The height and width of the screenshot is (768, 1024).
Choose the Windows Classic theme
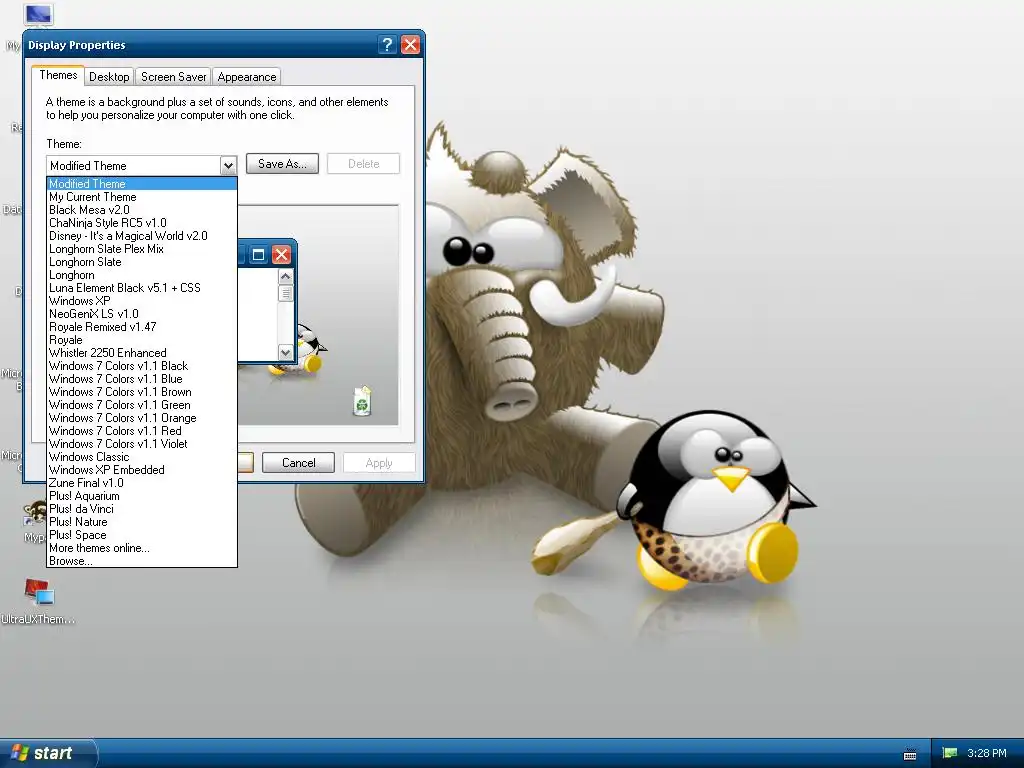(142, 456)
